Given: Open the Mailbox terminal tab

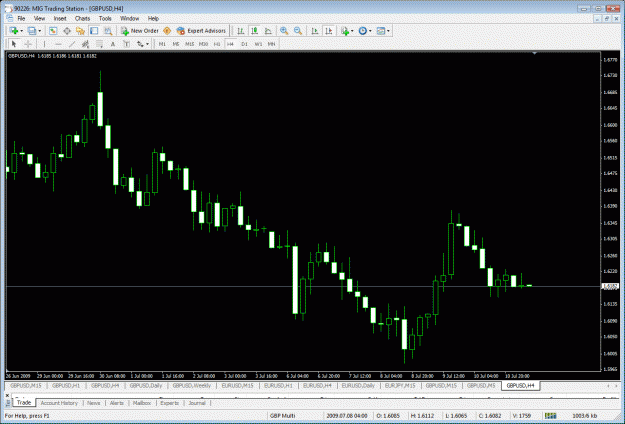Looking at the screenshot, I should pyautogui.click(x=142, y=403).
